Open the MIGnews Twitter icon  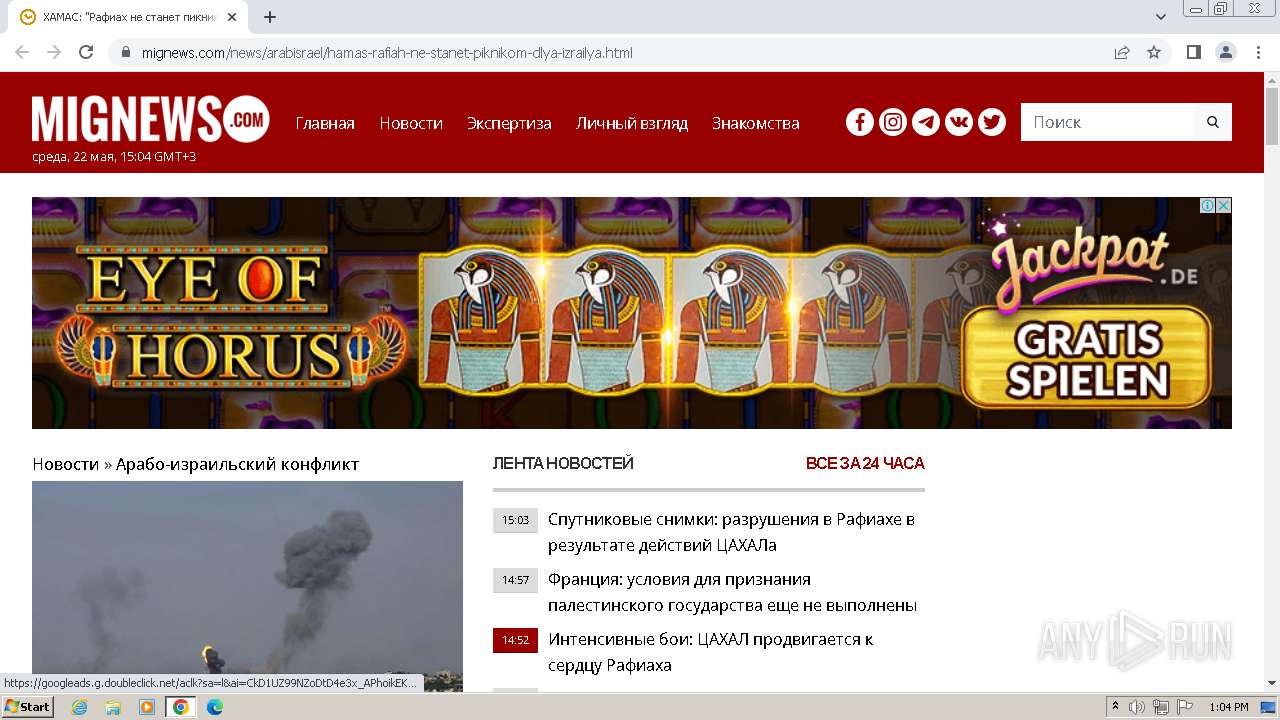(x=992, y=122)
